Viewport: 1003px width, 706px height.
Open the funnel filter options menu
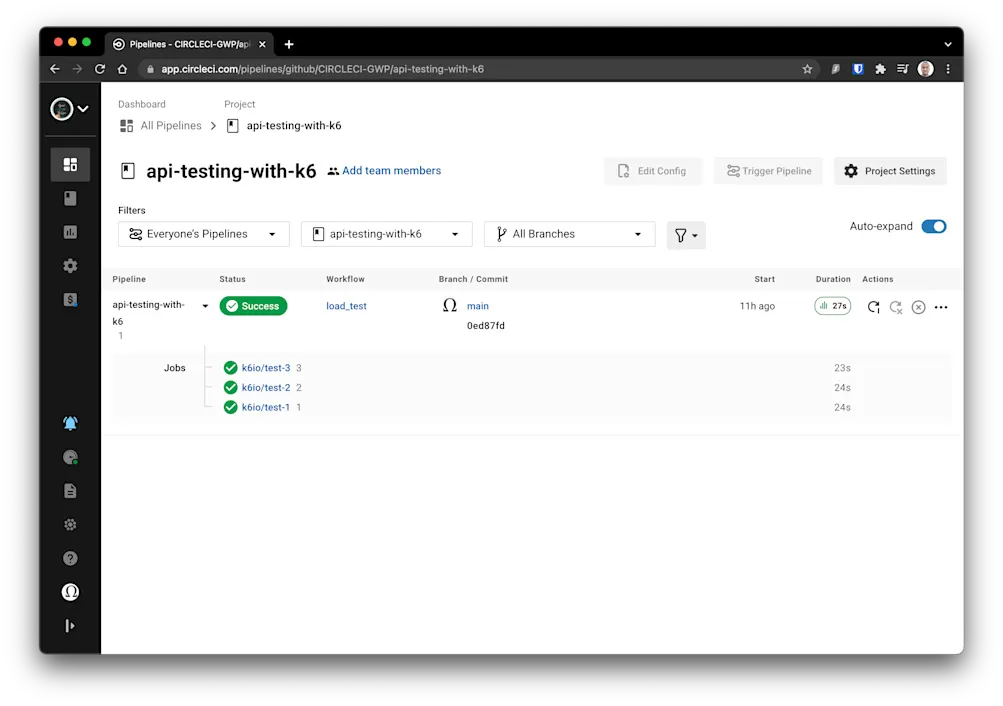pyautogui.click(x=686, y=235)
